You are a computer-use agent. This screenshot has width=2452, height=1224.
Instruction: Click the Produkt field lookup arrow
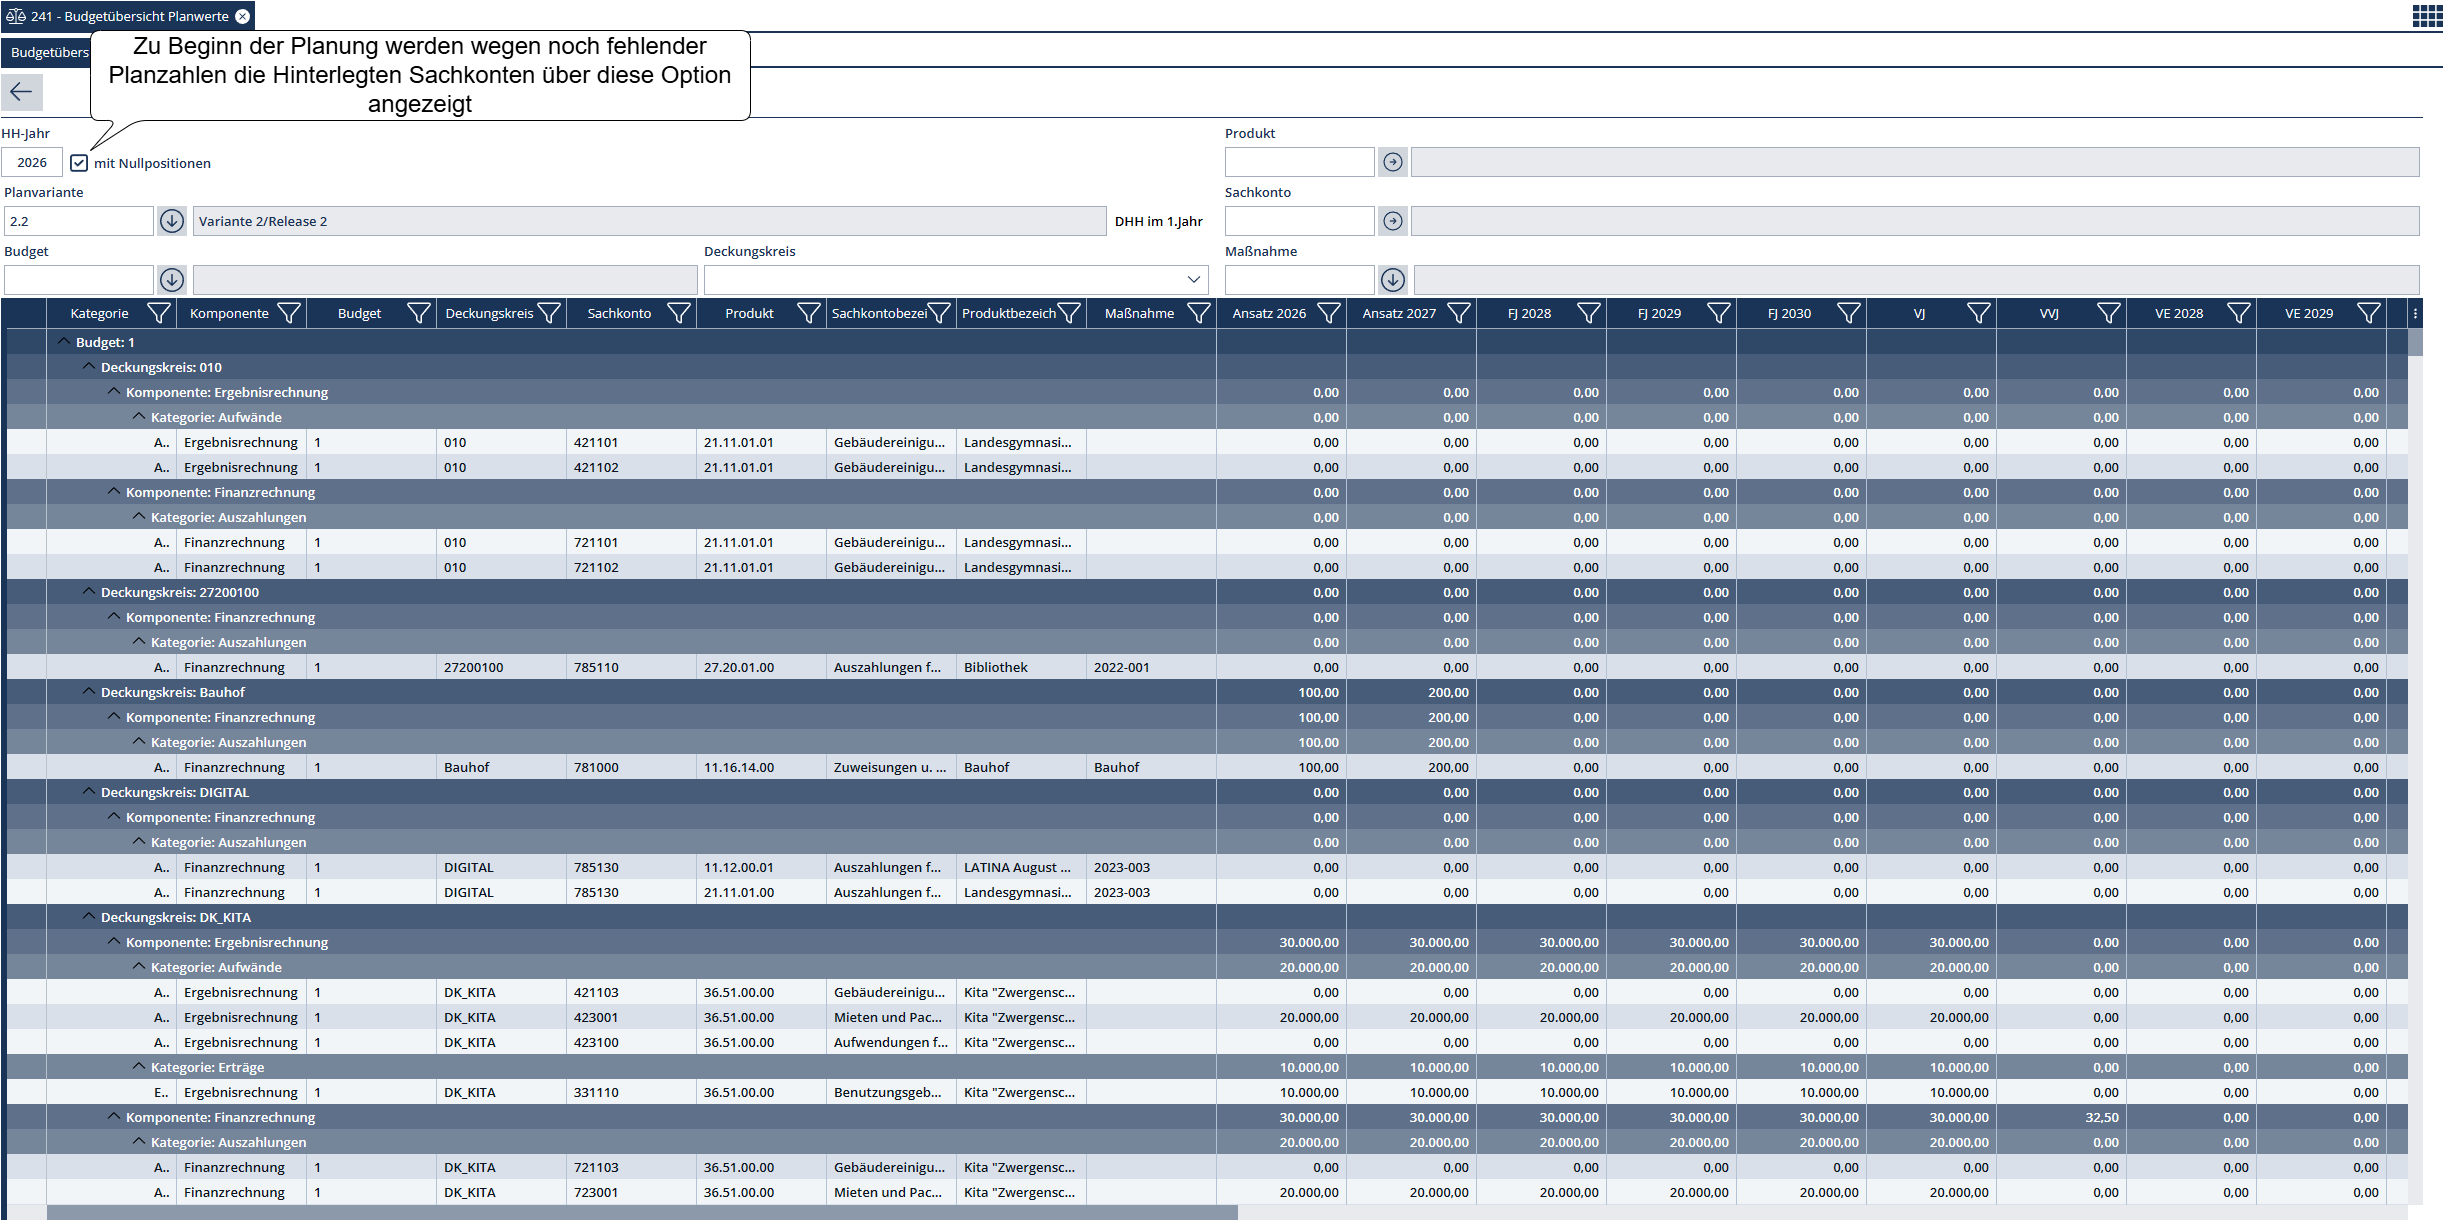point(1392,162)
